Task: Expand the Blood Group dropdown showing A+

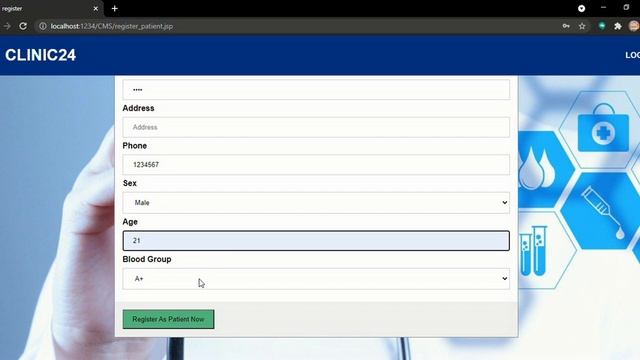Action: 316,278
